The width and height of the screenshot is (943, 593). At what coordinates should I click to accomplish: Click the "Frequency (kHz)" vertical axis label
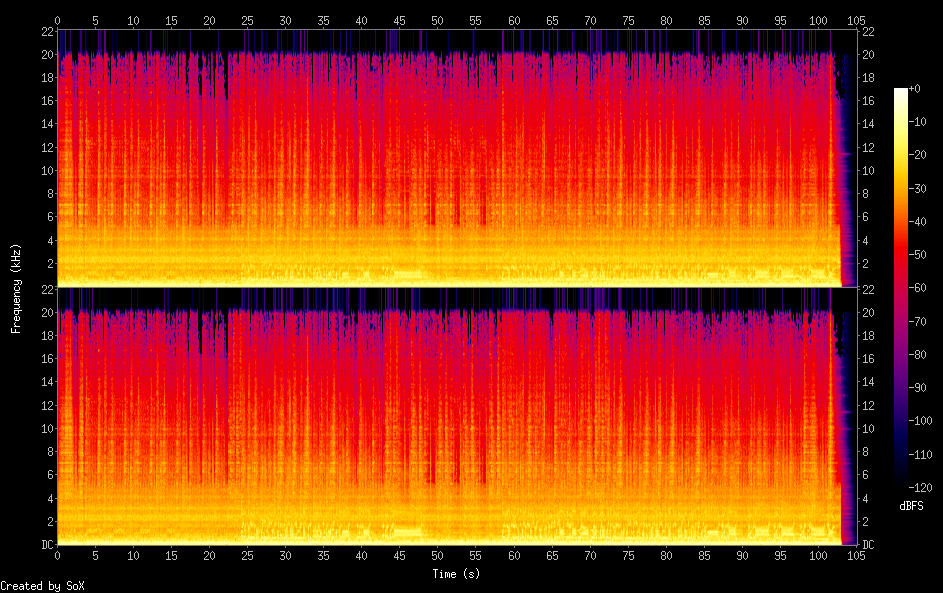point(16,288)
